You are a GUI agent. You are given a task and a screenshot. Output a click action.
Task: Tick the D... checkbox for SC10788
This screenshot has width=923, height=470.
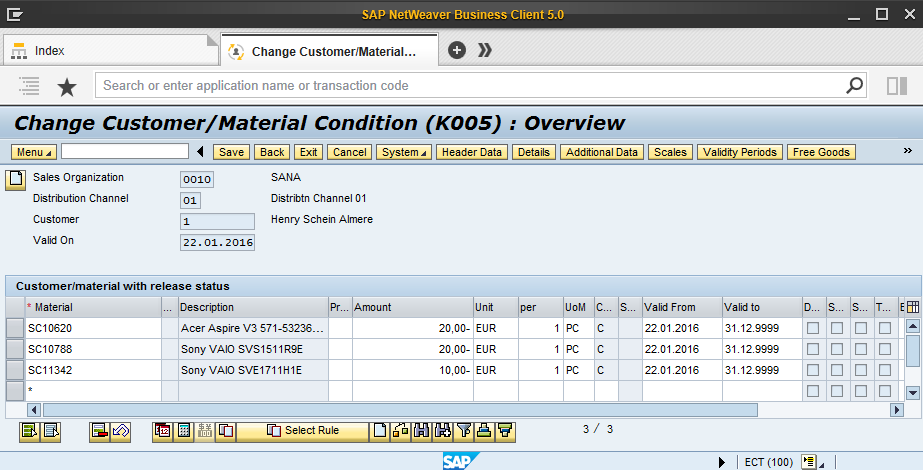pyautogui.click(x=813, y=349)
